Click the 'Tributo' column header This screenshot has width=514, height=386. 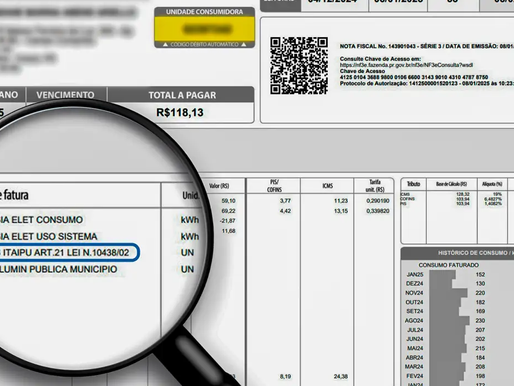point(413,184)
